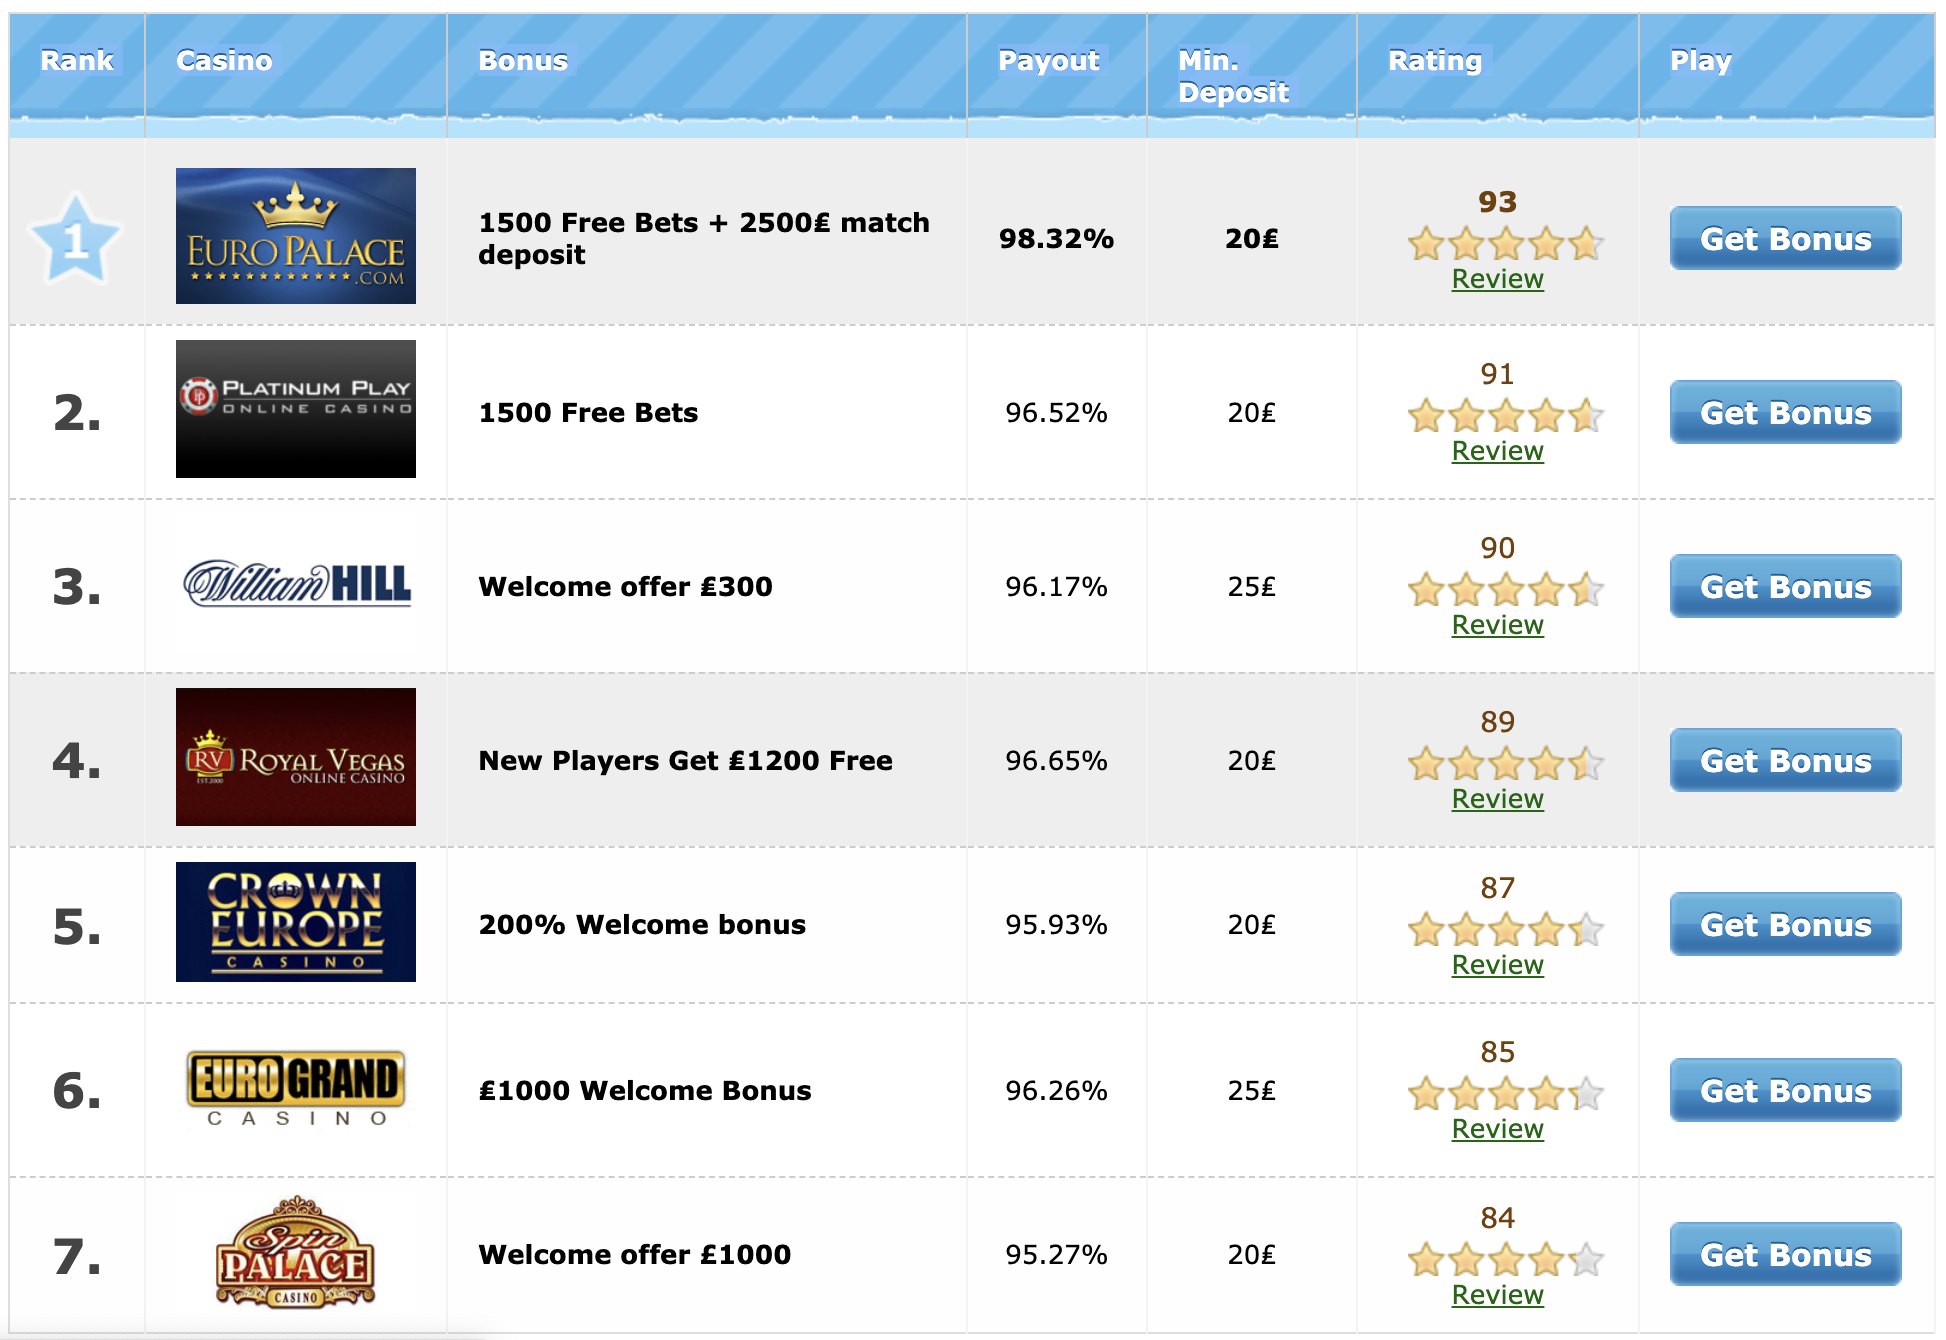Click the star rating for Platinum Play
The image size is (1946, 1340).
(1505, 415)
